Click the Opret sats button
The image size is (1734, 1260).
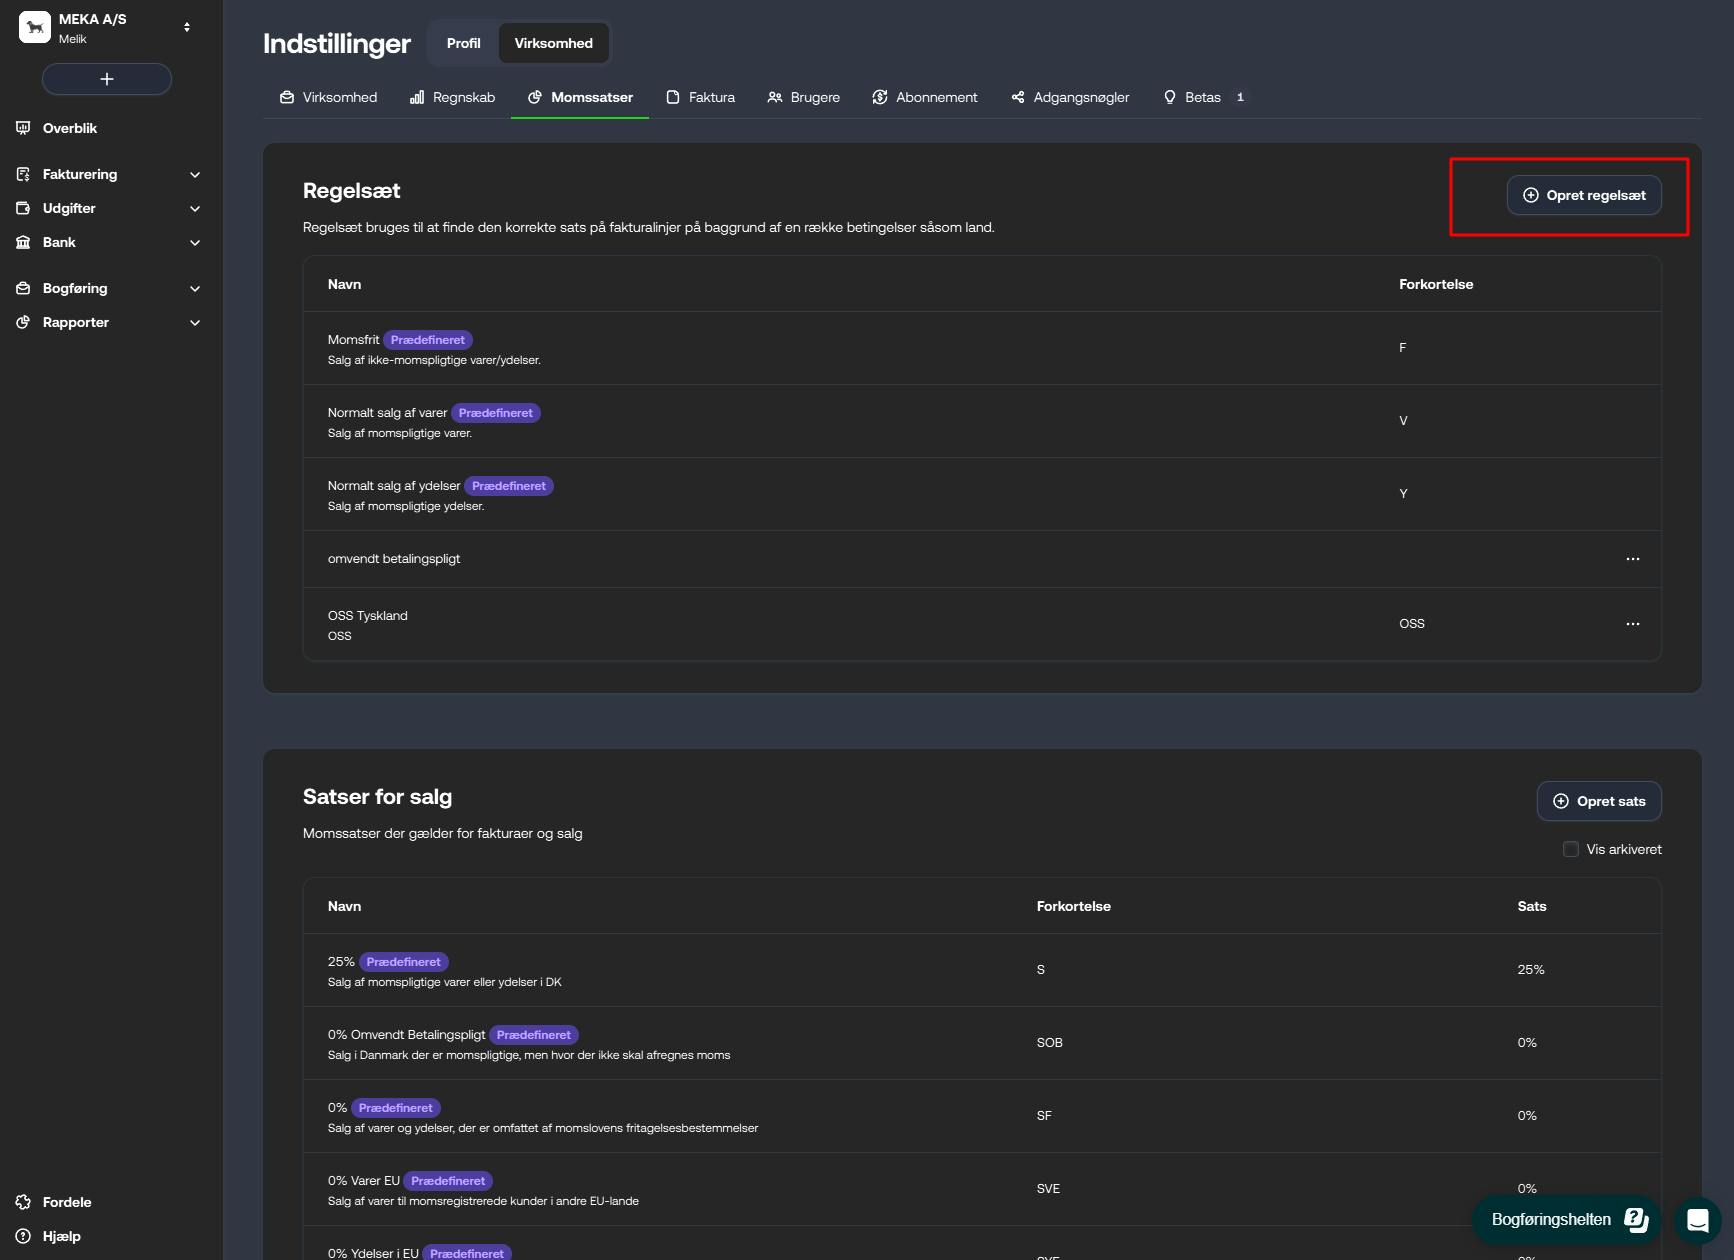coord(1598,801)
